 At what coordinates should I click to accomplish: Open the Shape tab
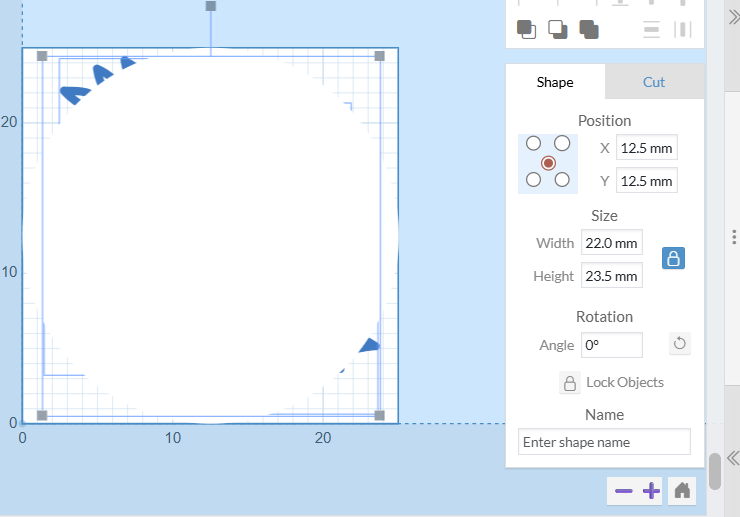tap(555, 82)
